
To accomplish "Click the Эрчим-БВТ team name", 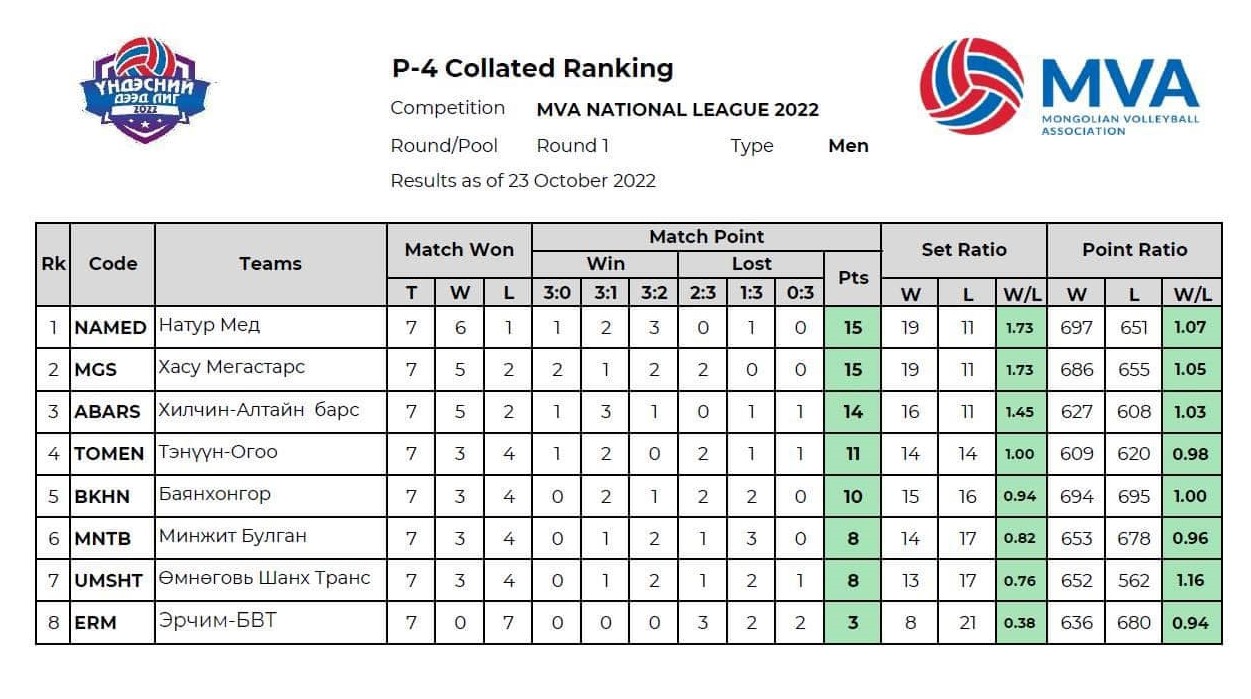I will [x=217, y=621].
